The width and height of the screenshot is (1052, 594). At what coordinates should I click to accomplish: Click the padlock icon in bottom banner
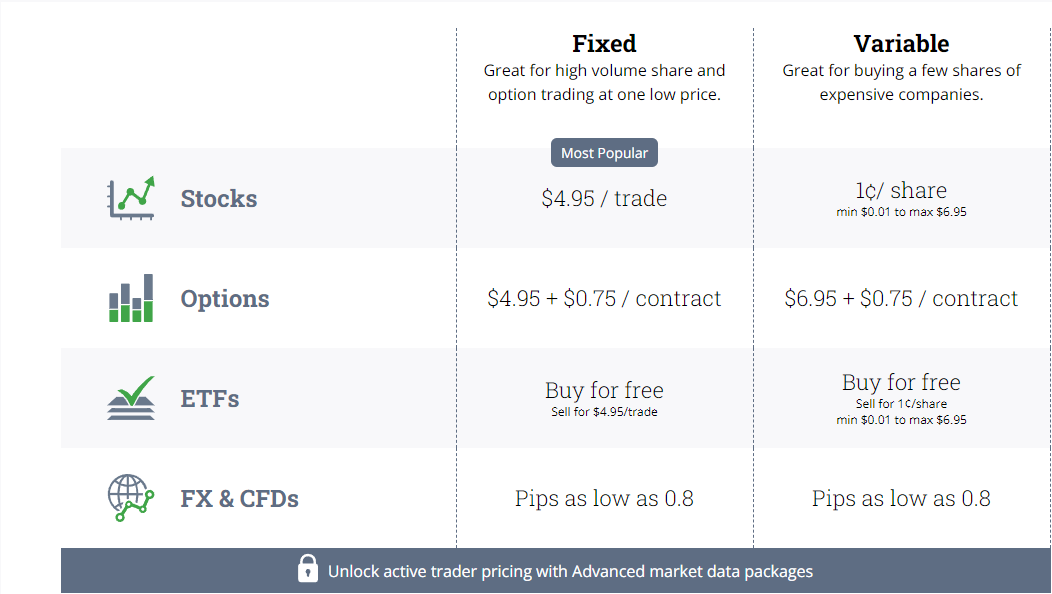click(308, 568)
